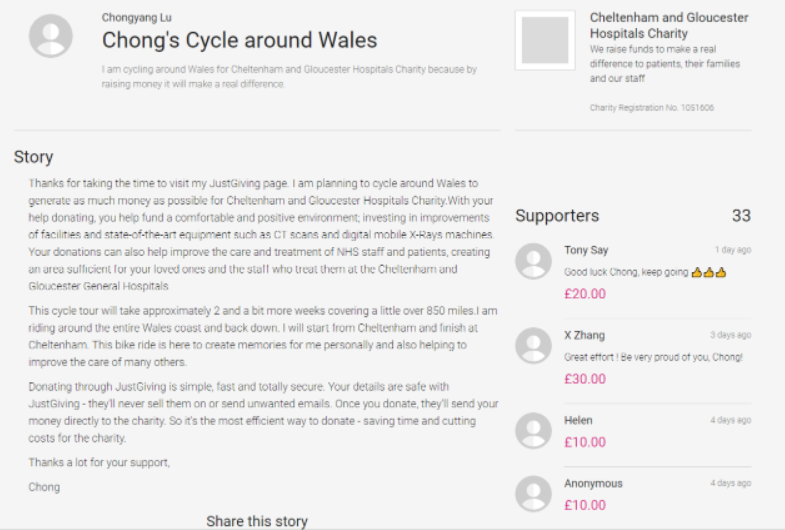Click X Zhang's supporter avatar
The image size is (785, 530).
coord(533,345)
